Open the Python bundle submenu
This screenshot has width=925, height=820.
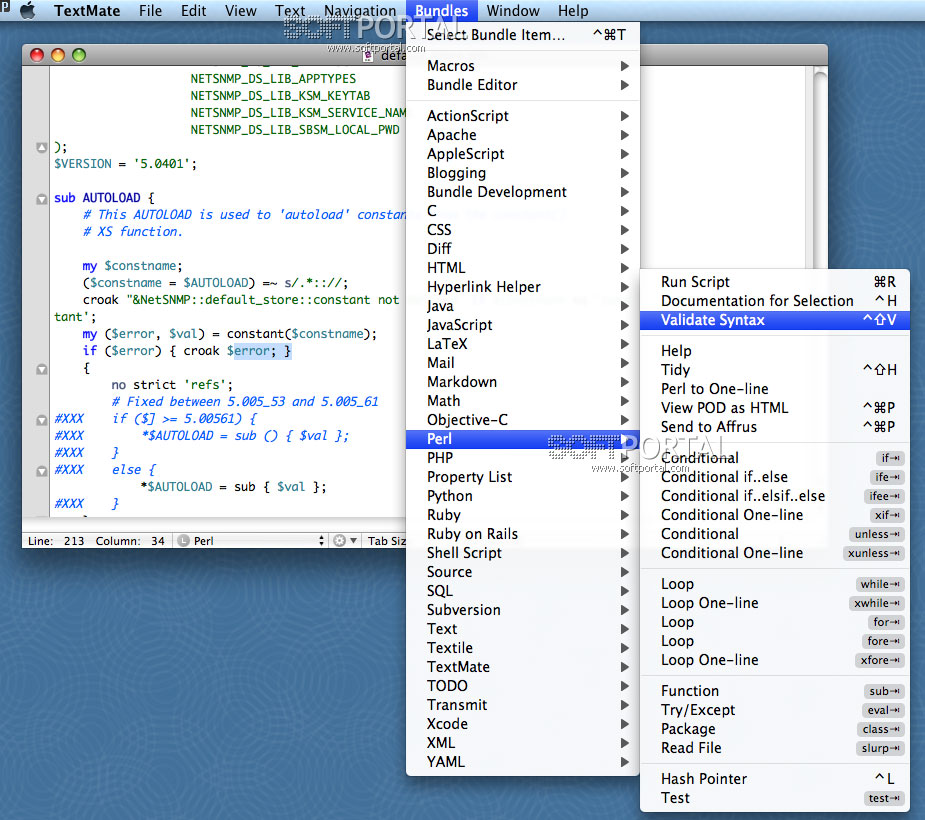(x=523, y=496)
